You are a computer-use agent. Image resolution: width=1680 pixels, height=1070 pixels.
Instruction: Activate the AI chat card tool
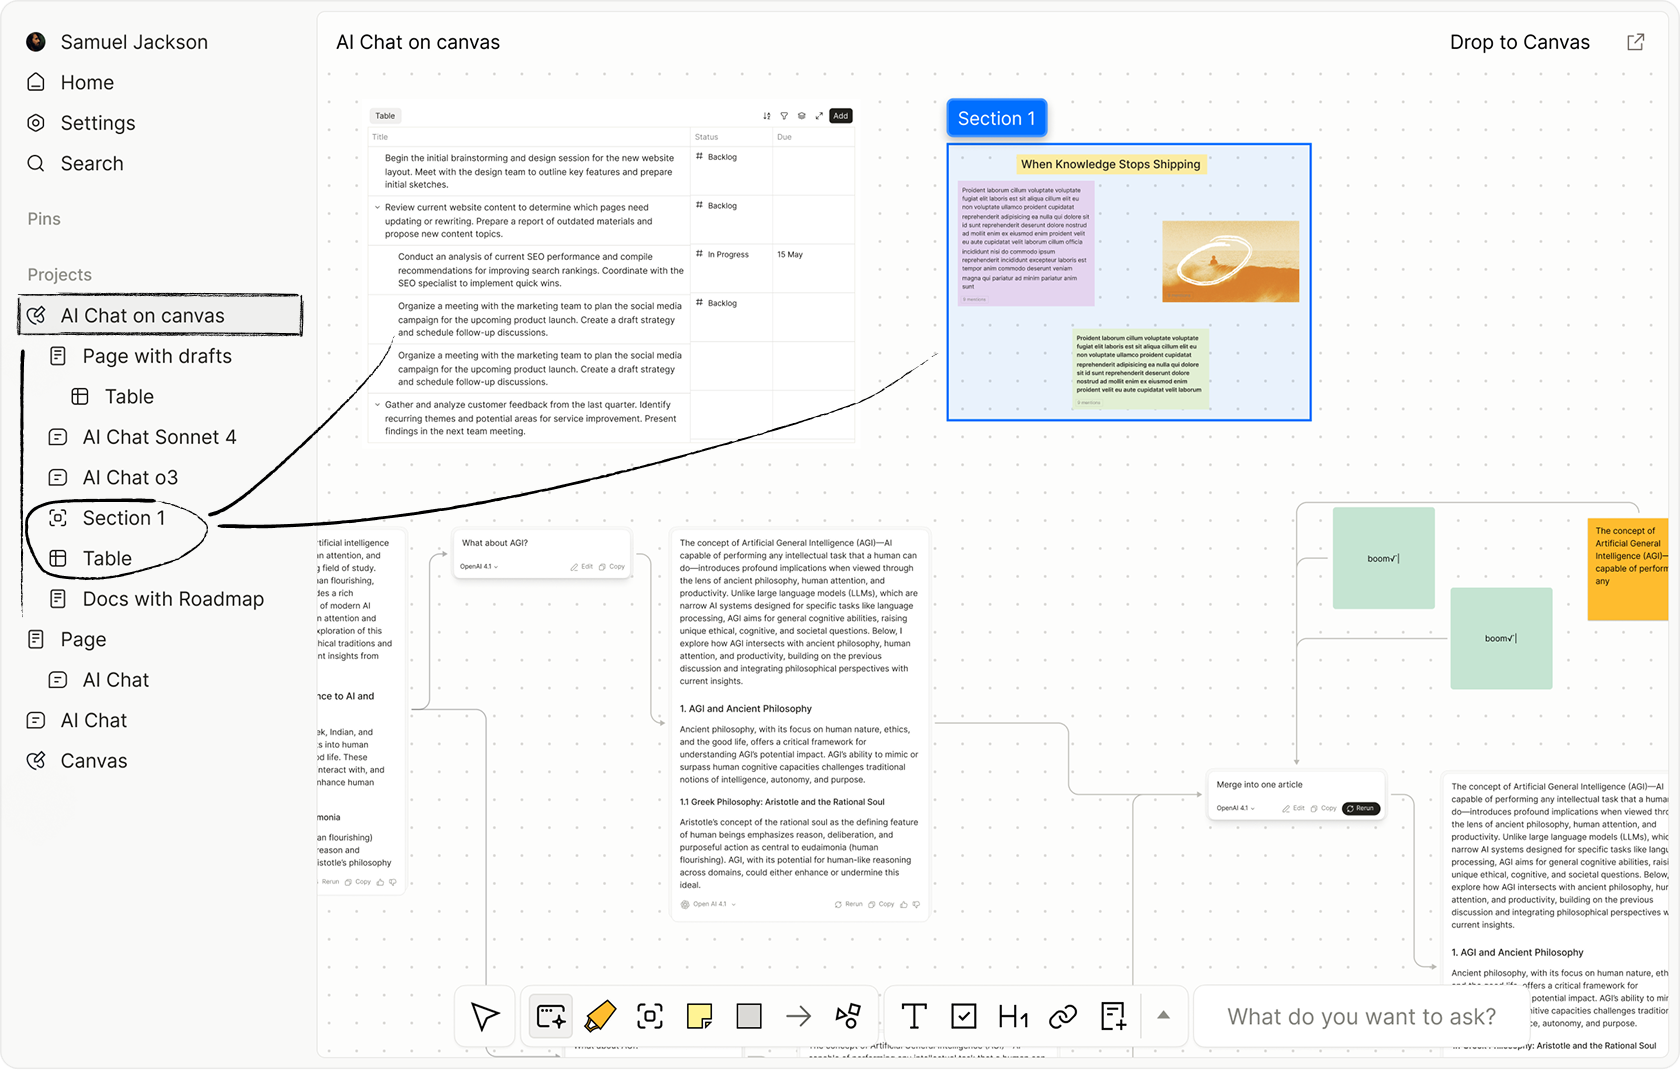click(x=550, y=1016)
